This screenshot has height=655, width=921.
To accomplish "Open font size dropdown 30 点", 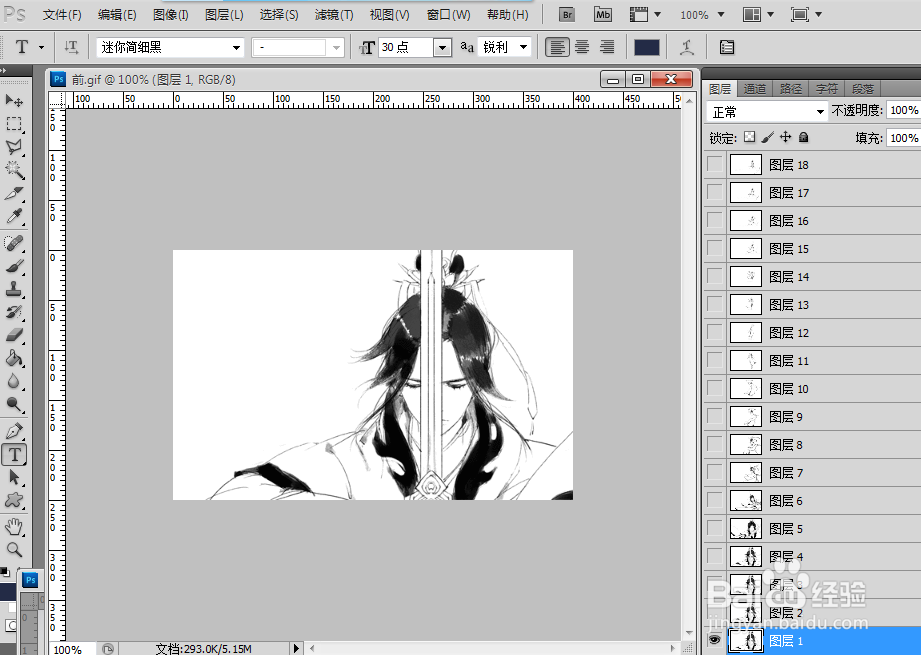I will point(442,47).
